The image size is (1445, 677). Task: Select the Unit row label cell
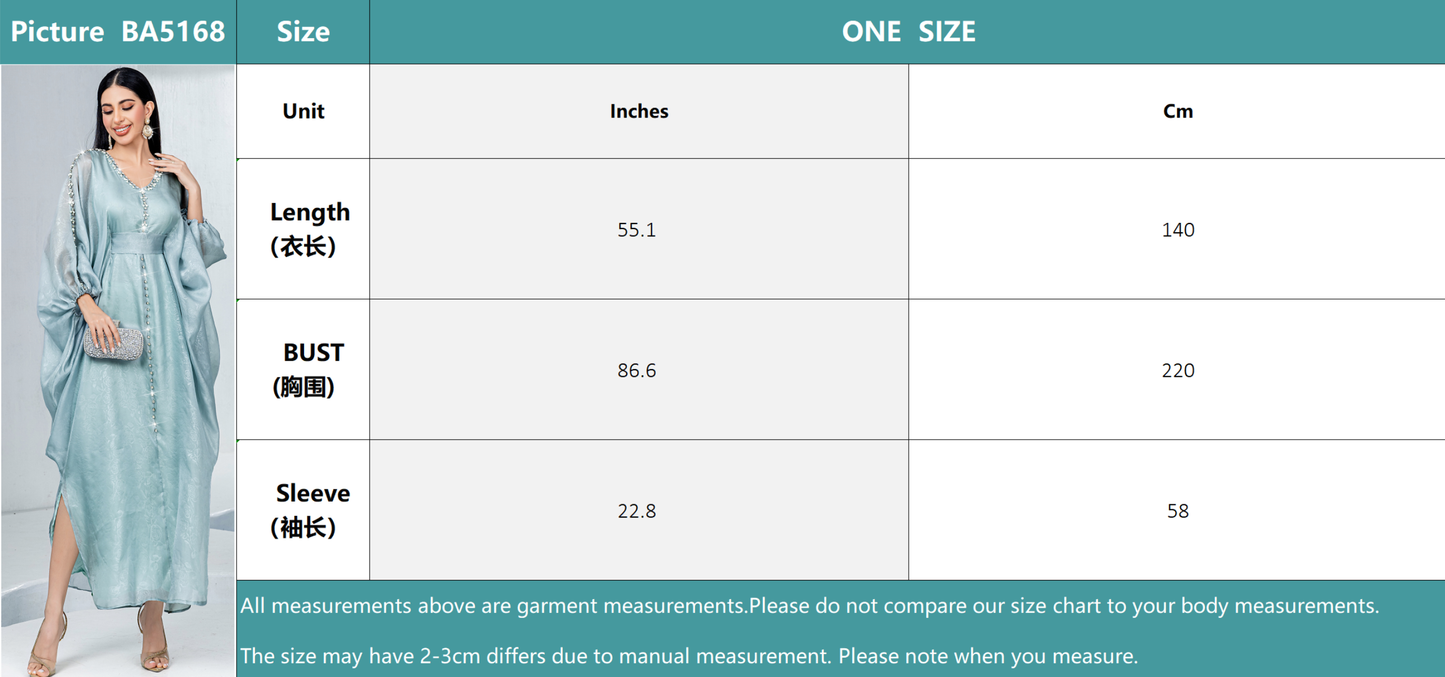(x=303, y=111)
